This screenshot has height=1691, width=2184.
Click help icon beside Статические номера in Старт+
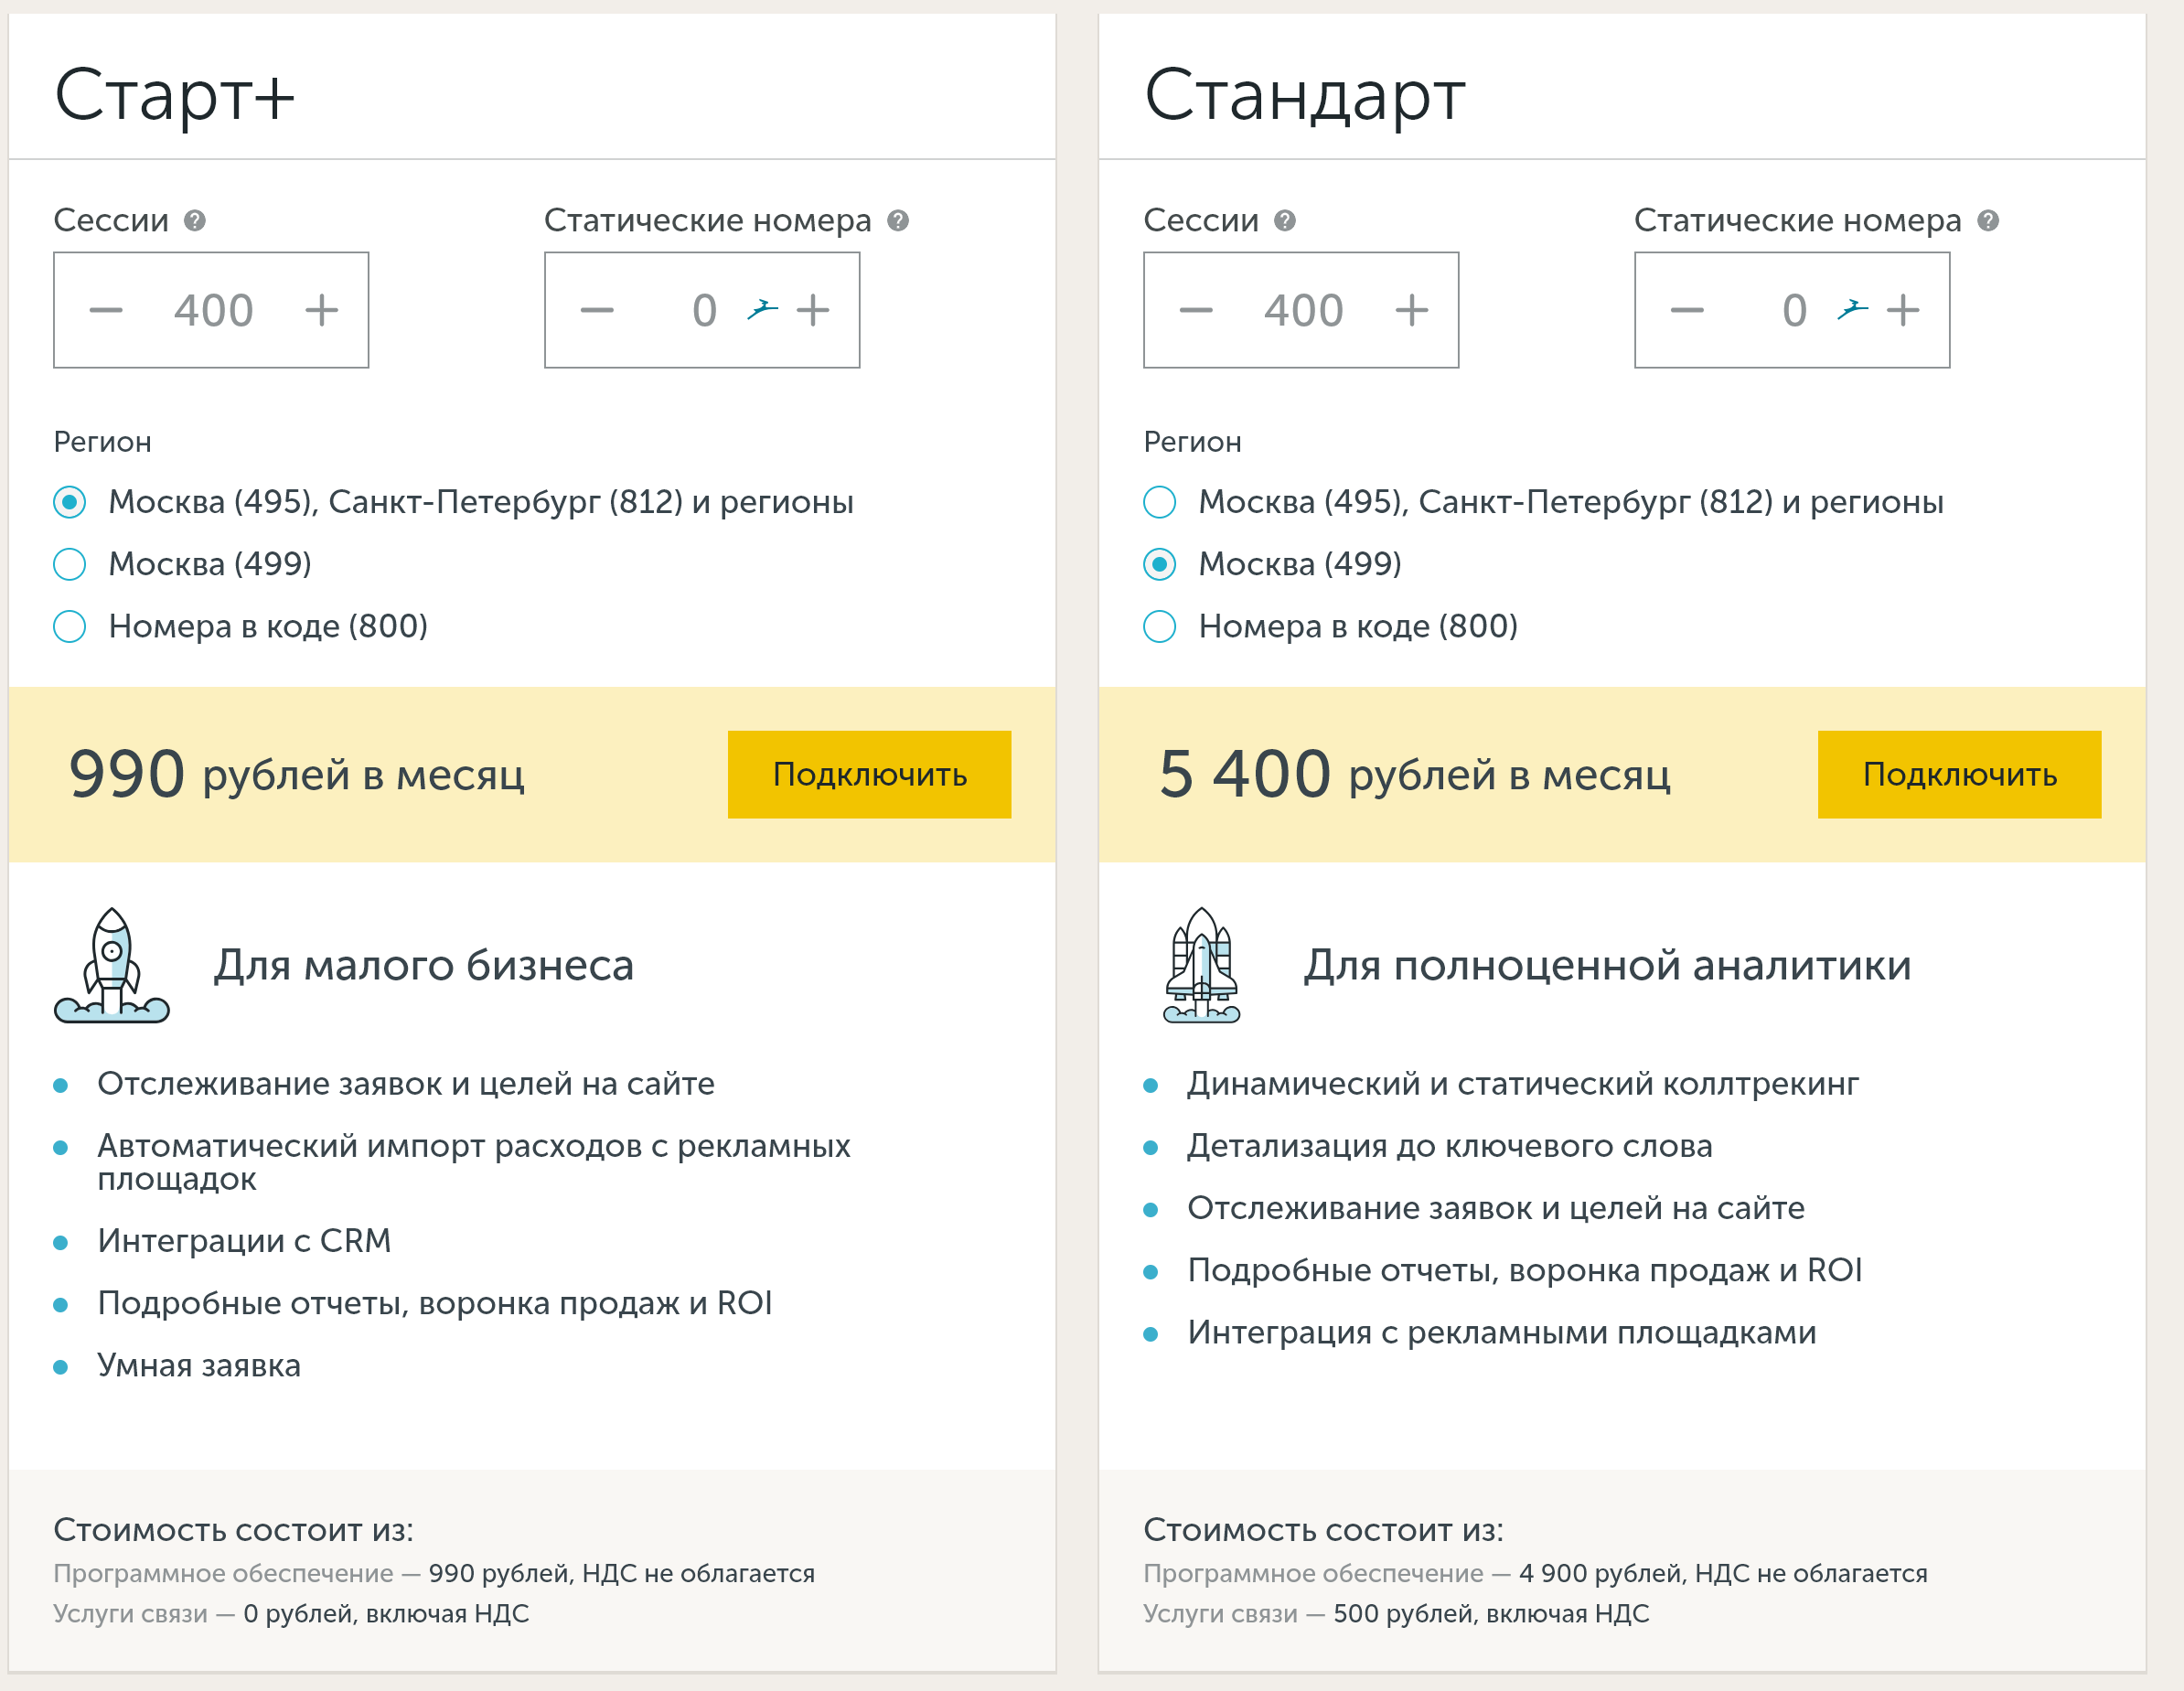[898, 220]
